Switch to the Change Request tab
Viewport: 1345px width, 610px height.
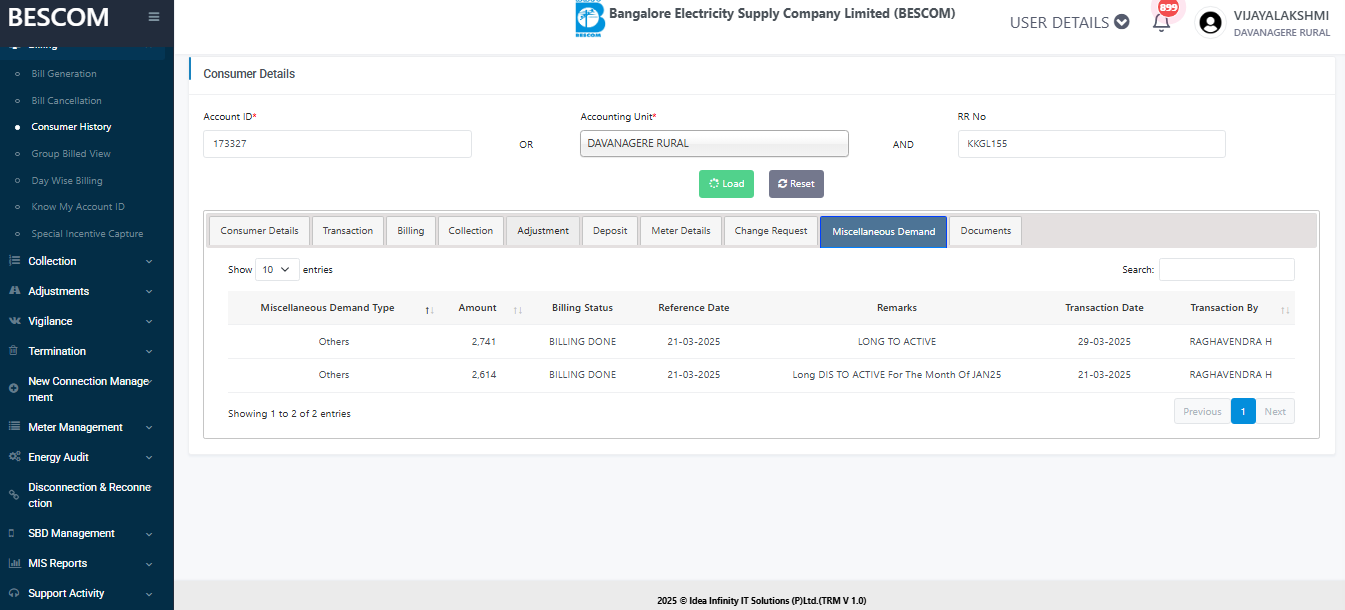(x=771, y=231)
